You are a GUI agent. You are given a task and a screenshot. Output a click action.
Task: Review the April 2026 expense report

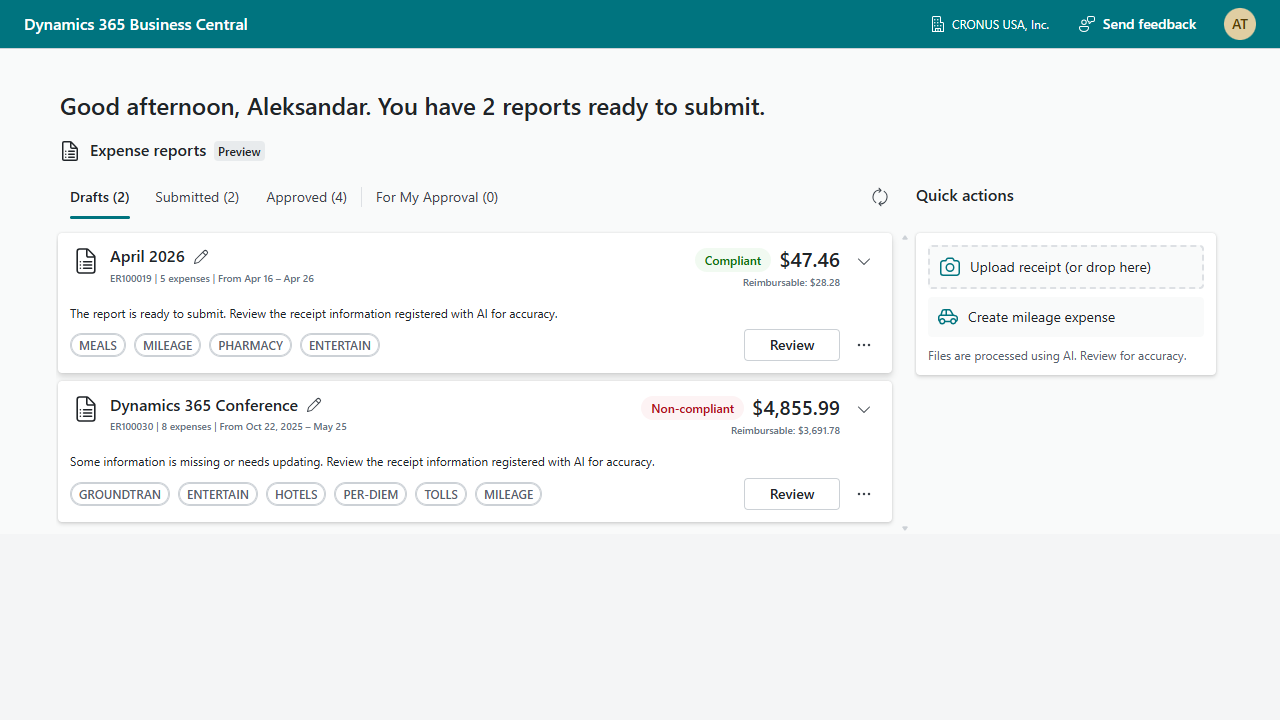tap(792, 345)
